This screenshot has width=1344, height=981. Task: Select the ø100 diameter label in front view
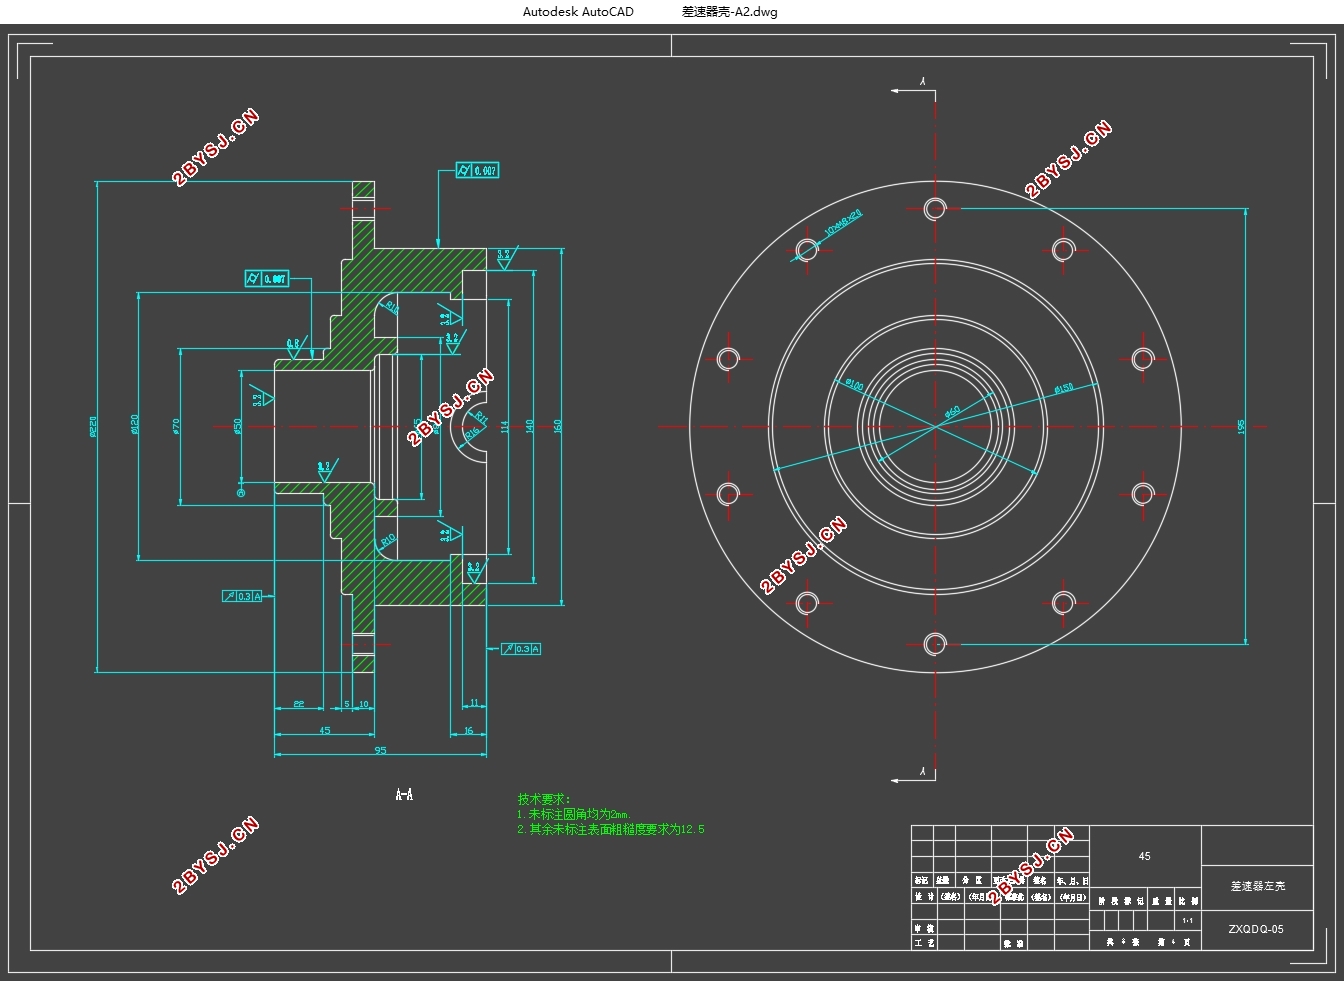coord(853,384)
